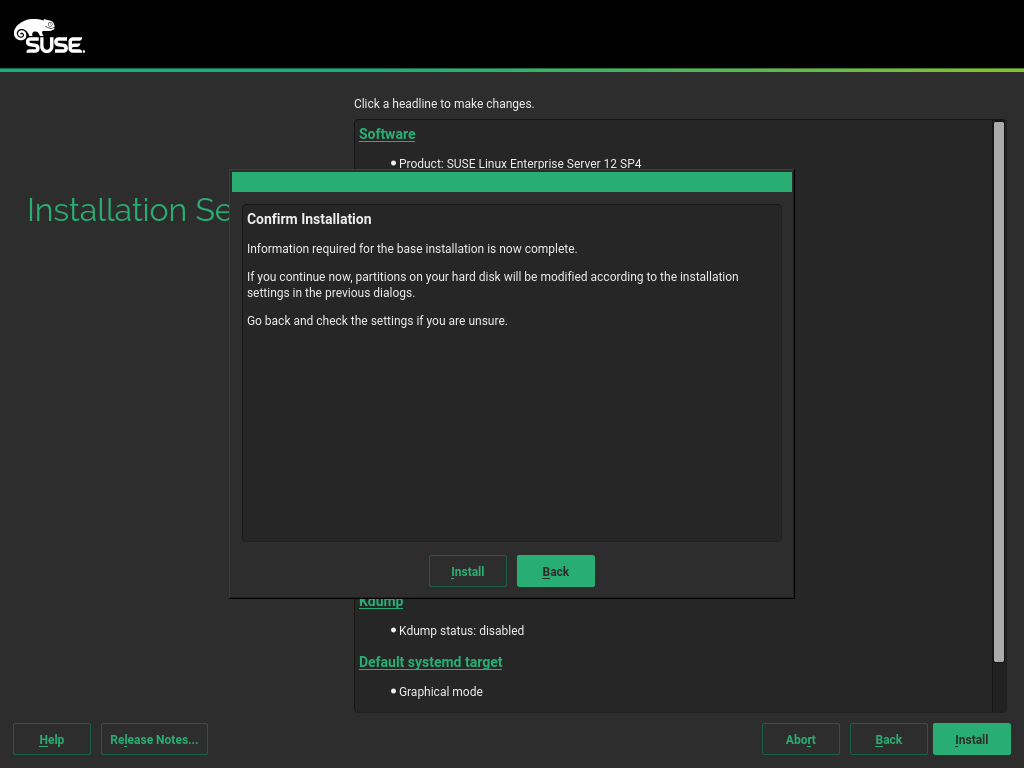Click the 'Click a headline to make changes' text
This screenshot has height=768, width=1024.
pyautogui.click(x=444, y=104)
